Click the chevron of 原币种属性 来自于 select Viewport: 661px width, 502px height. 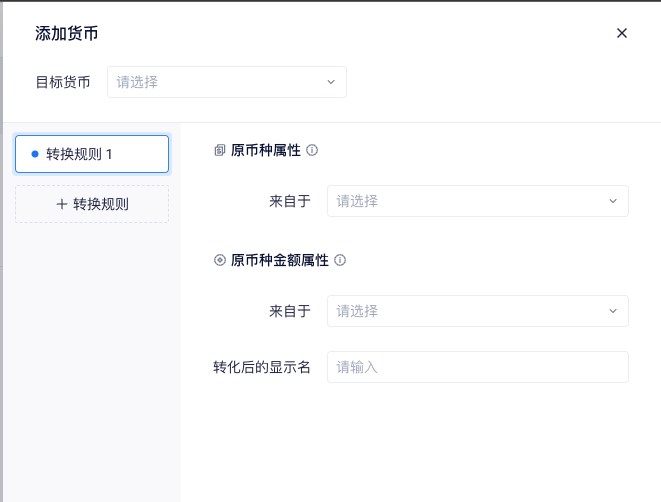[x=613, y=201]
